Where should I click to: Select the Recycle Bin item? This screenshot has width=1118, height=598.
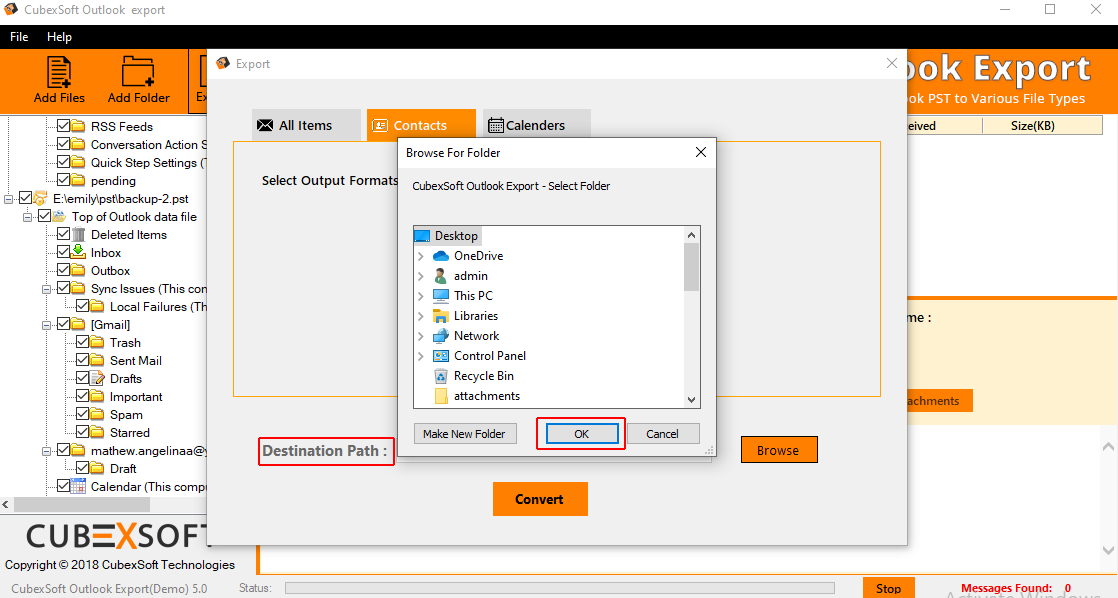tap(484, 376)
